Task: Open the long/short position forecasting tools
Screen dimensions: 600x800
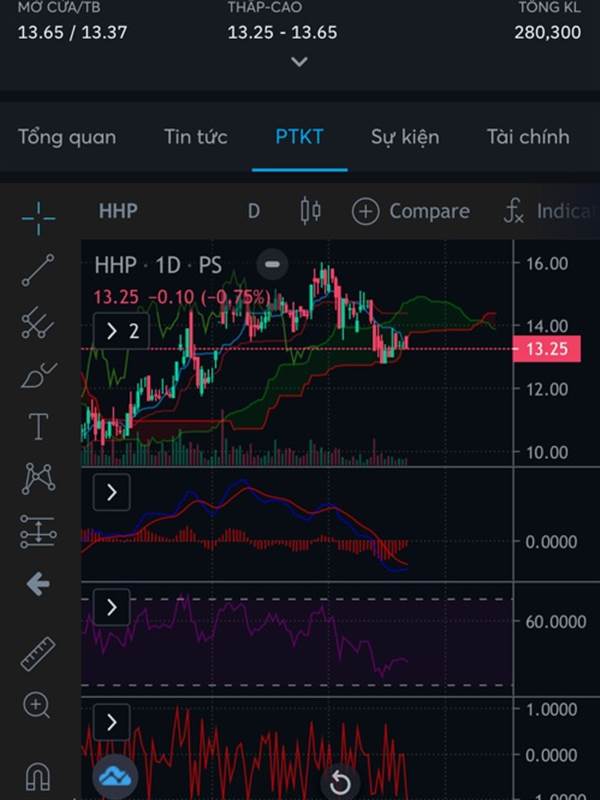Action: tap(38, 531)
